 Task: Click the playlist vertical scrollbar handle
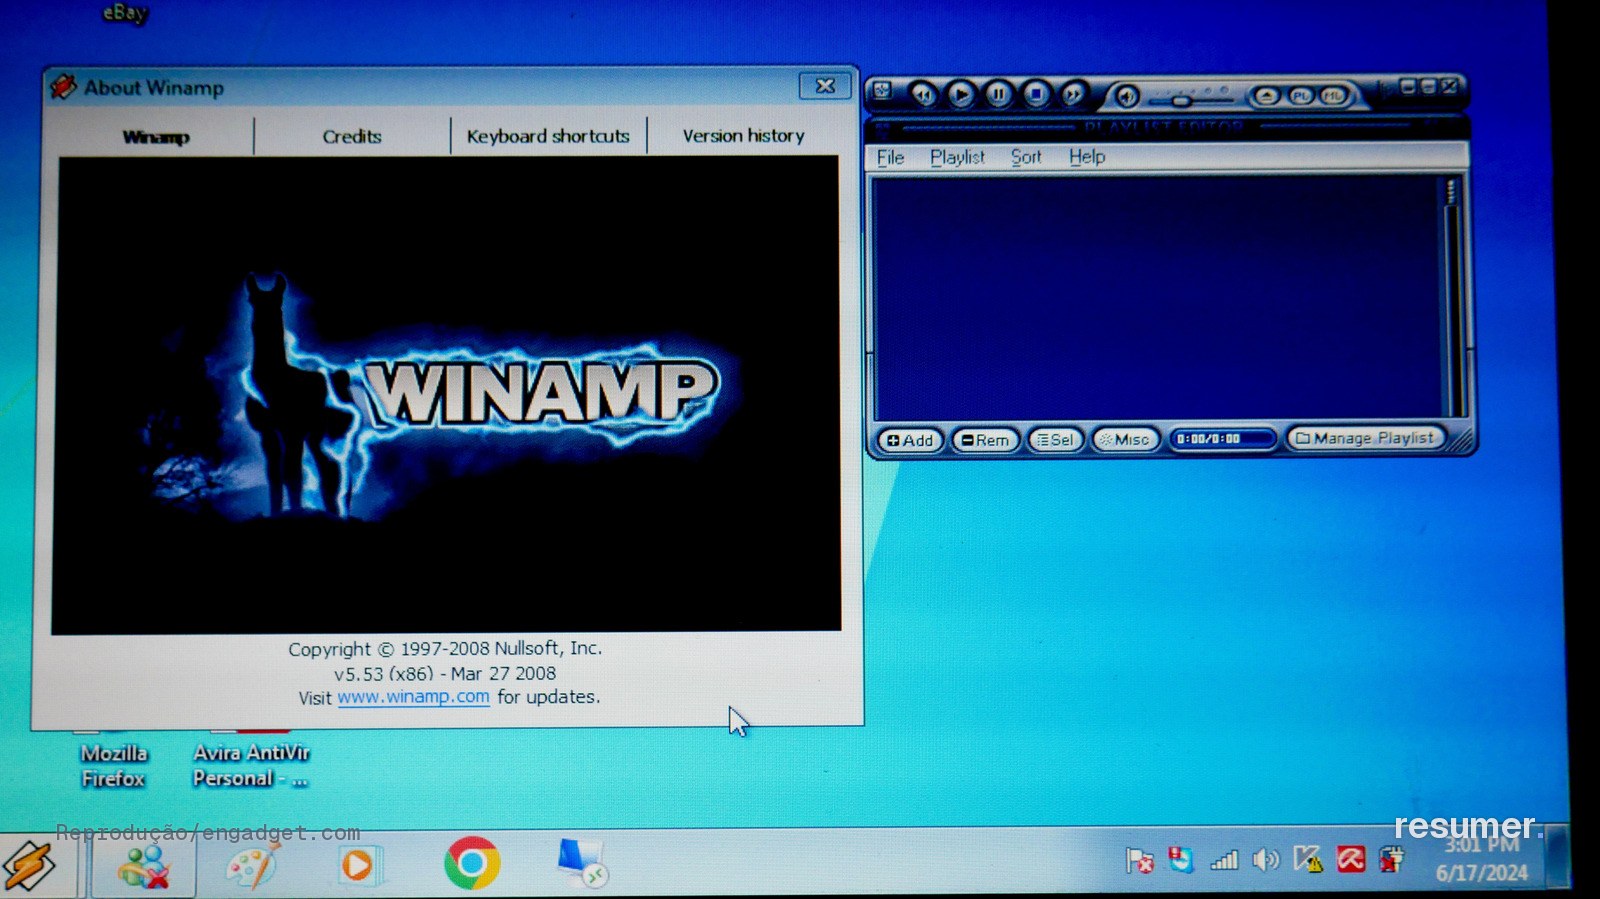click(1451, 193)
